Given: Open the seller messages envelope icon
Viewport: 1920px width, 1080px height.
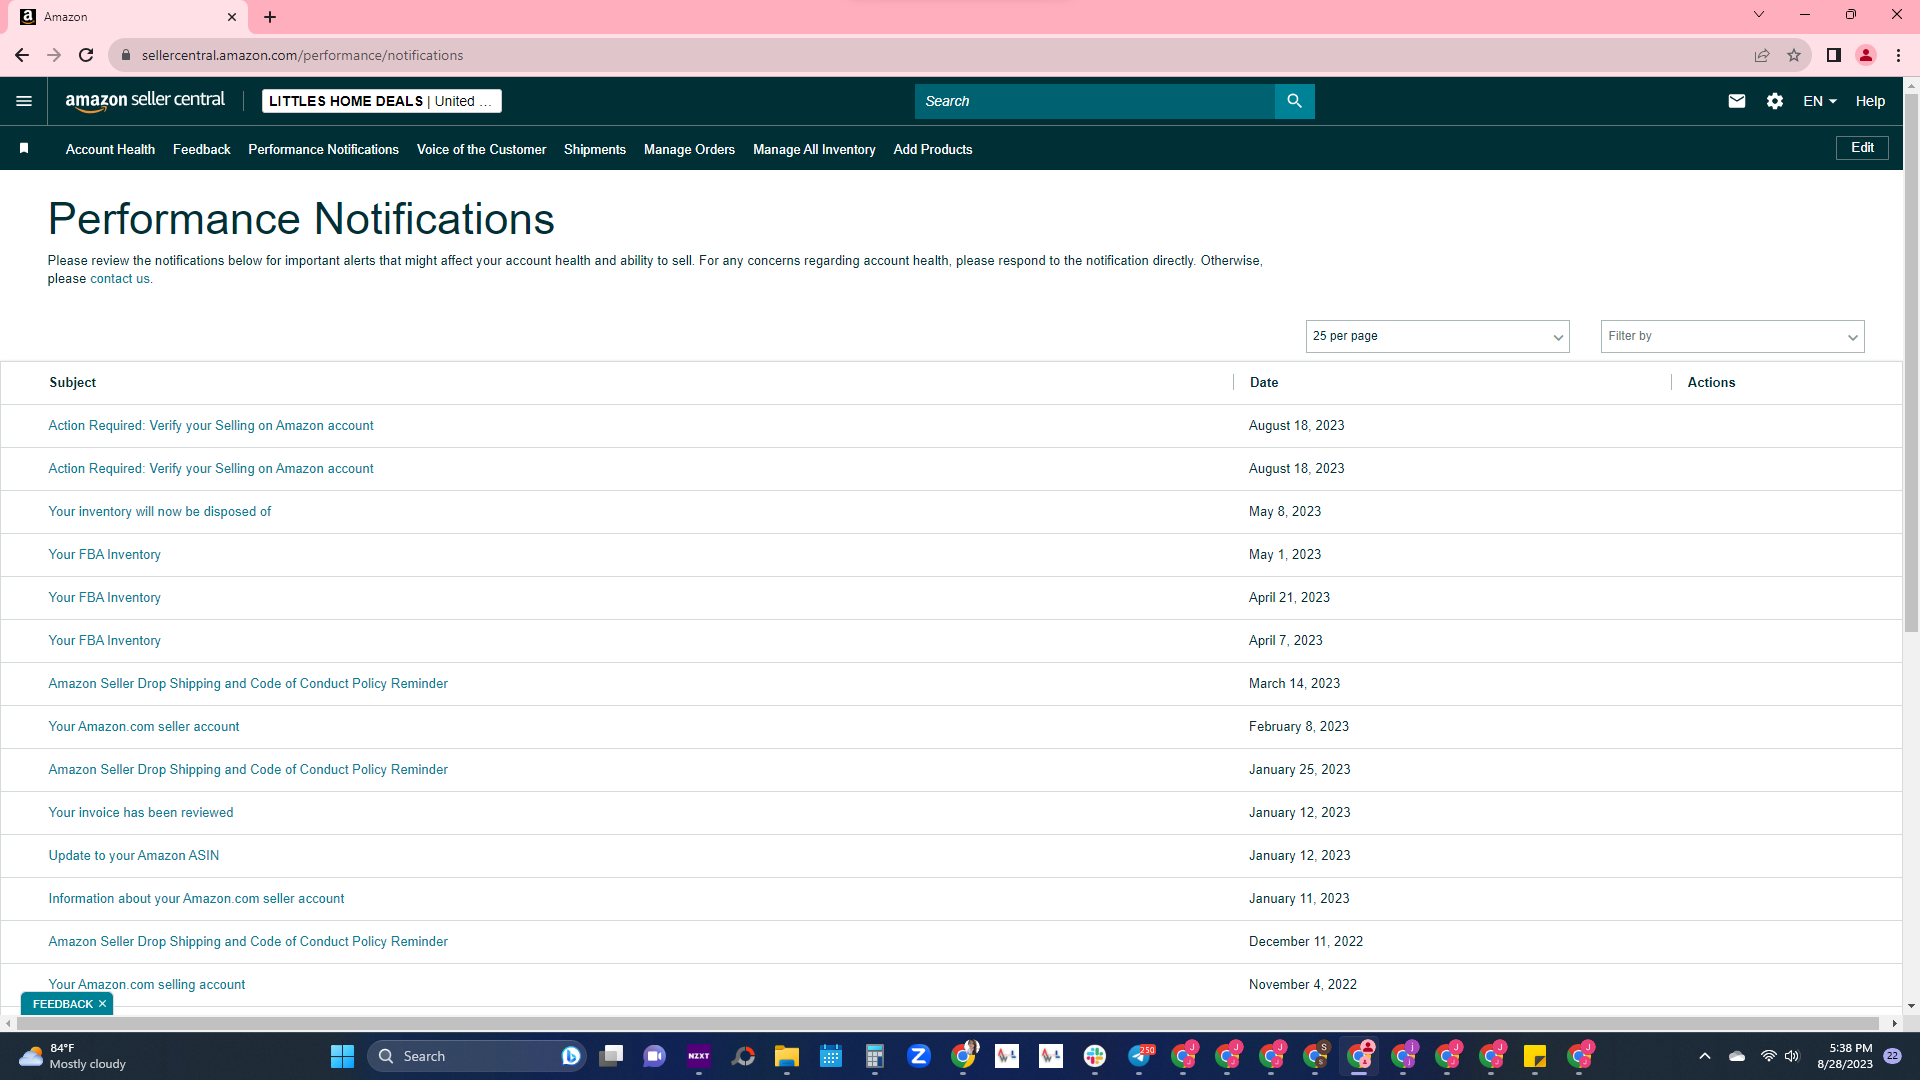Looking at the screenshot, I should pyautogui.click(x=1737, y=101).
